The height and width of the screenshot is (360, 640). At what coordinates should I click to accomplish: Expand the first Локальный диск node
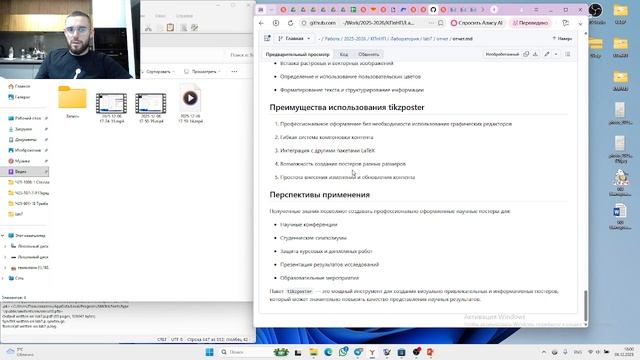pyautogui.click(x=5, y=246)
